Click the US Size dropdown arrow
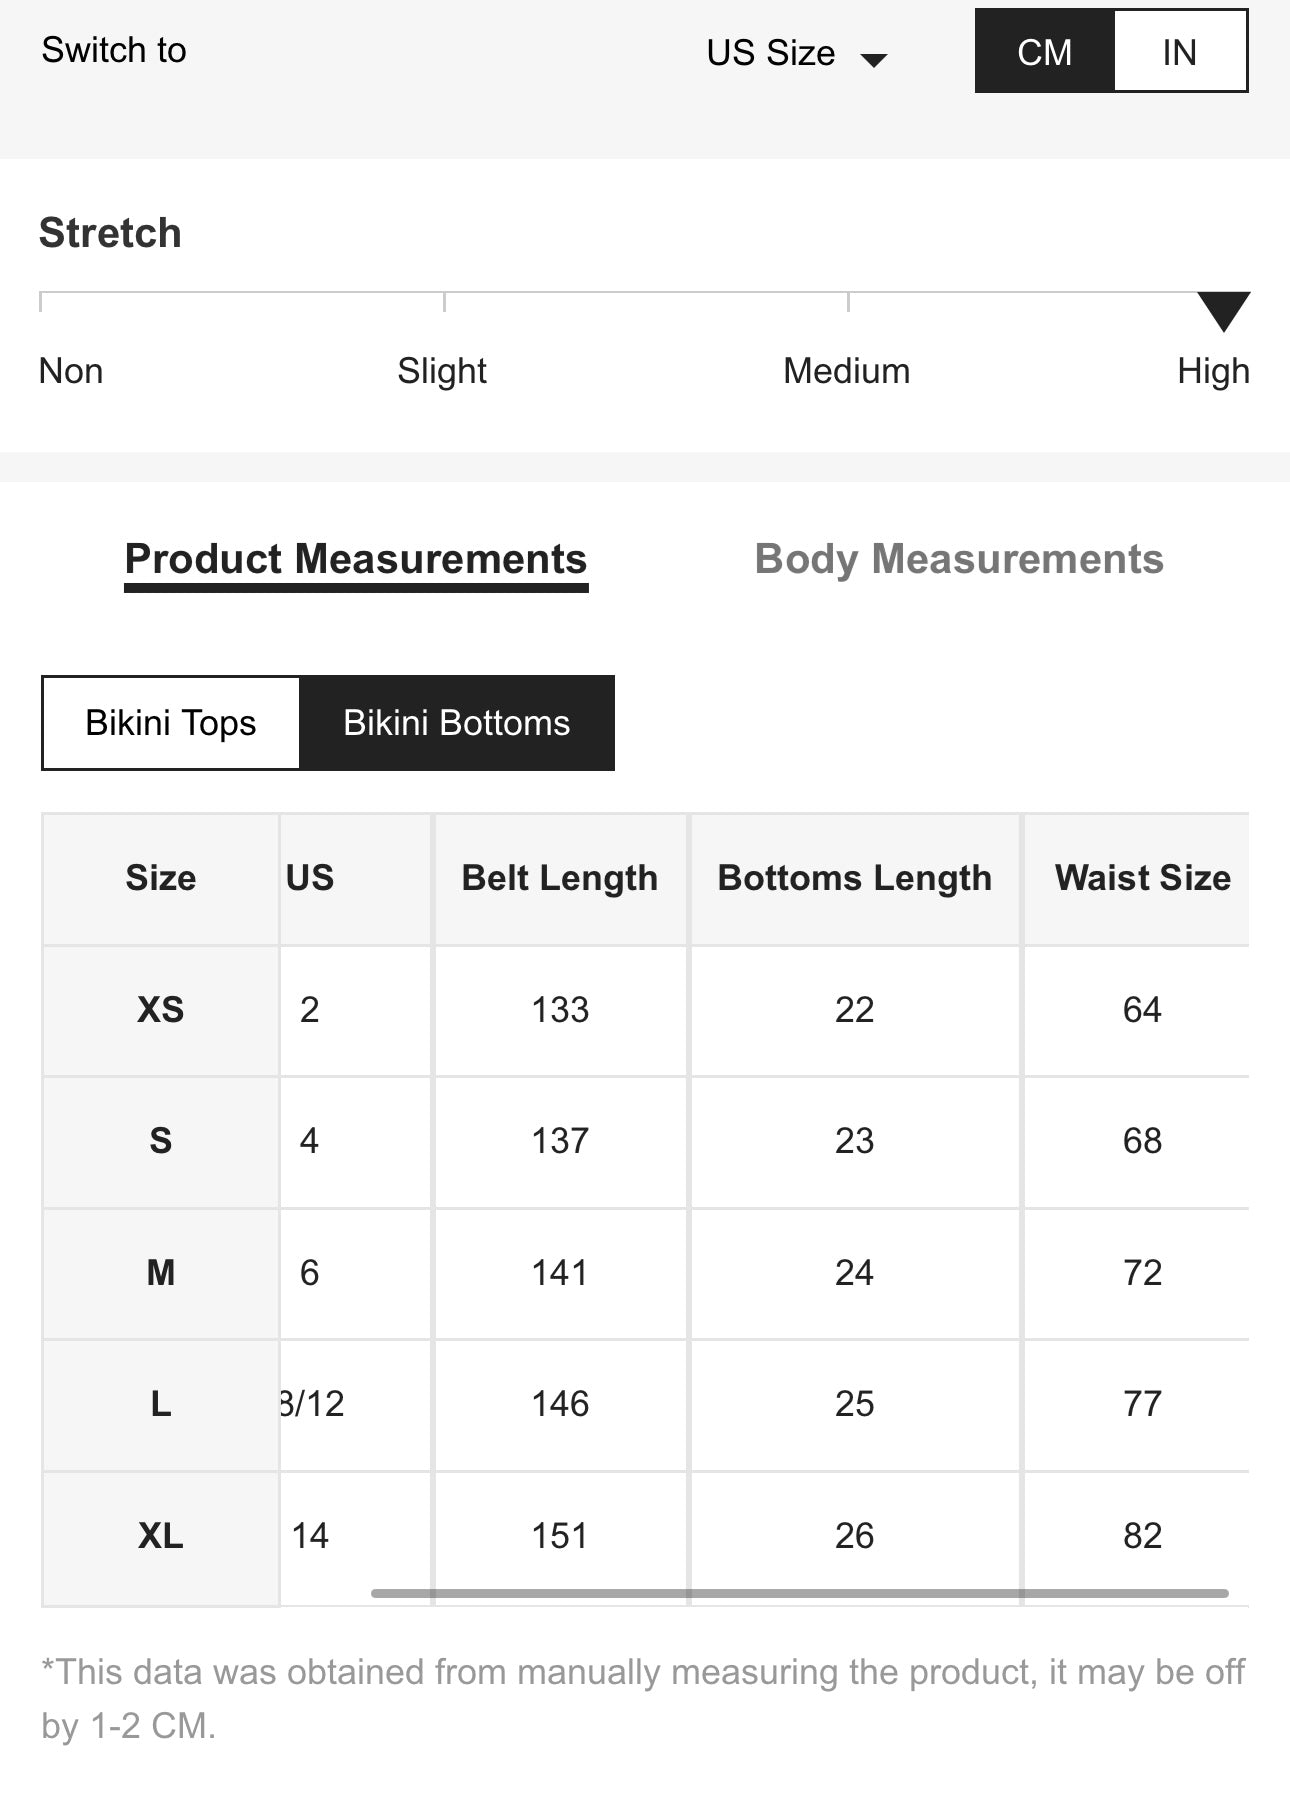The height and width of the screenshot is (1818, 1290). pos(874,60)
